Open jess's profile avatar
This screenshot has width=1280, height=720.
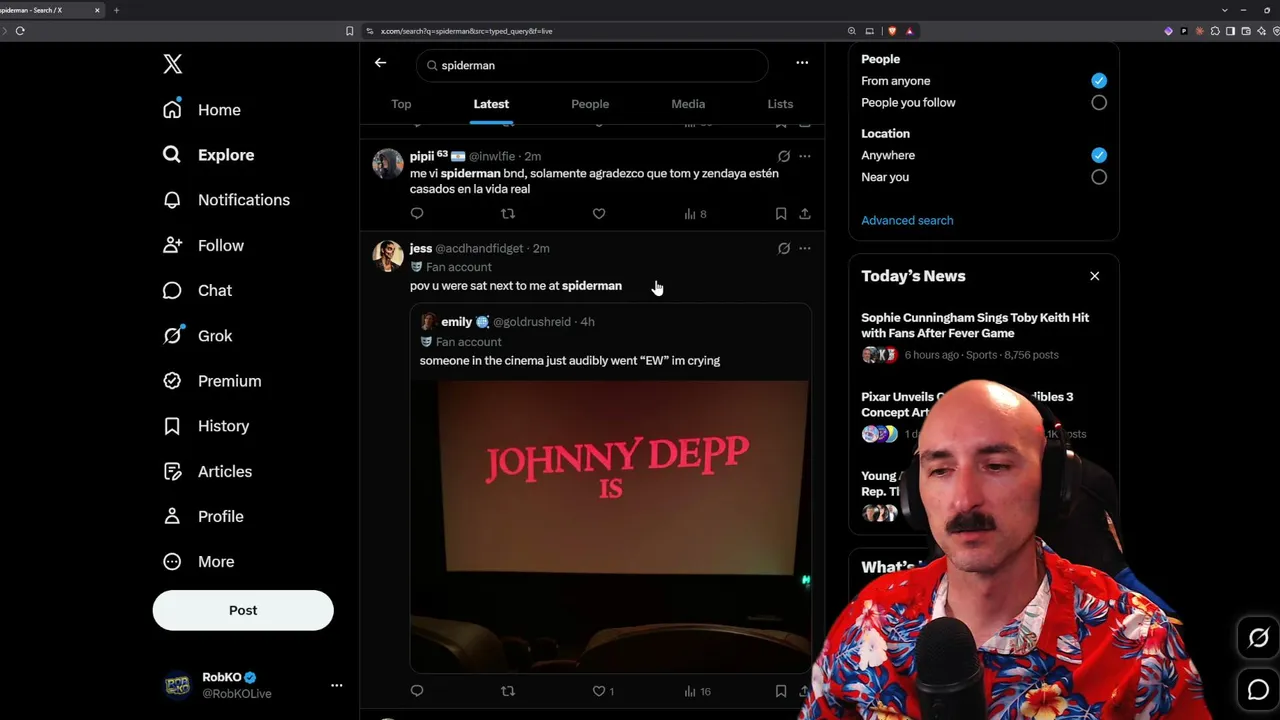click(388, 256)
